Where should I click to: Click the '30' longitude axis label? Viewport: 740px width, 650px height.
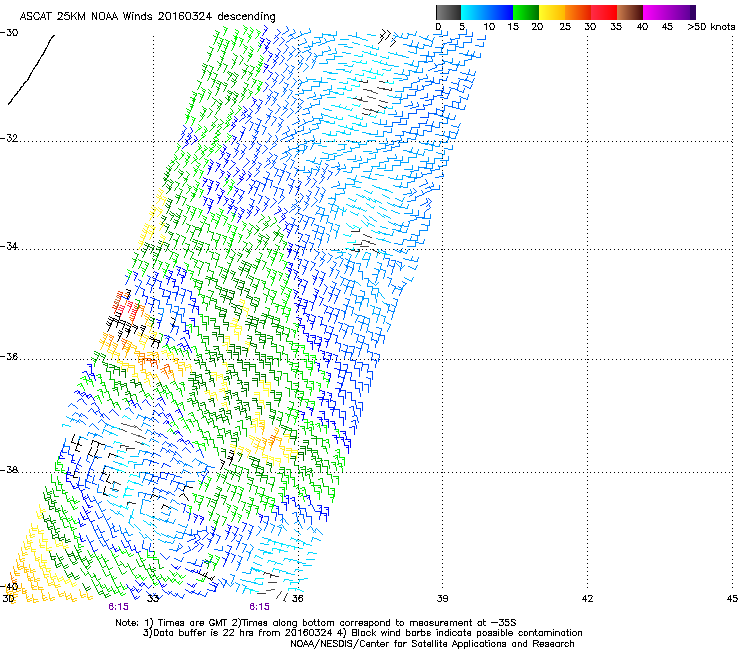(8, 599)
